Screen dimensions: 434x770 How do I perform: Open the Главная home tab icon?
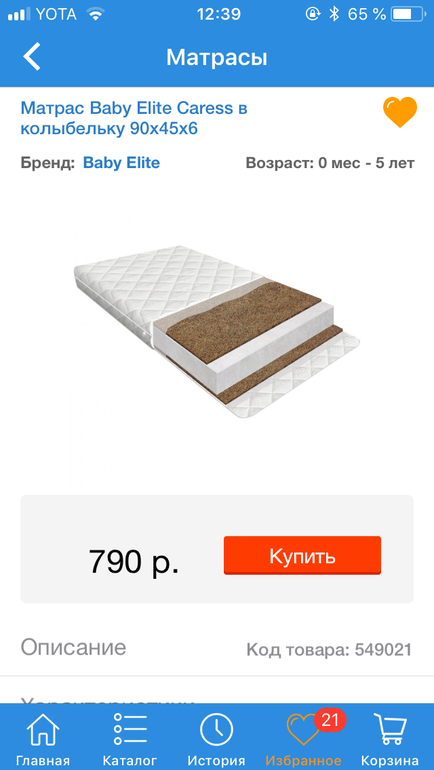pyautogui.click(x=43, y=730)
